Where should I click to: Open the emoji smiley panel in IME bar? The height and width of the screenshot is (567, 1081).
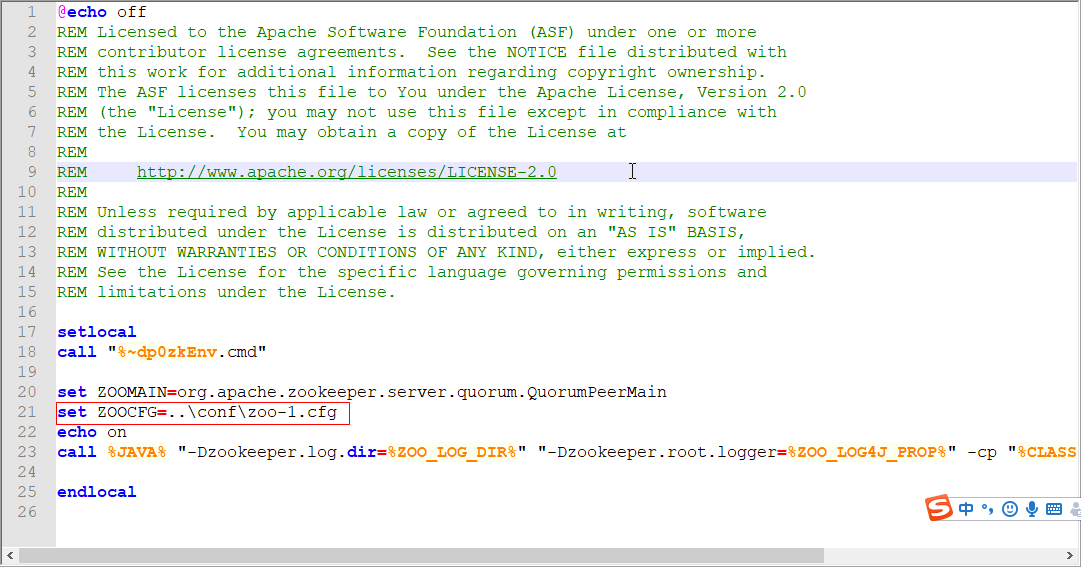tap(1010, 509)
